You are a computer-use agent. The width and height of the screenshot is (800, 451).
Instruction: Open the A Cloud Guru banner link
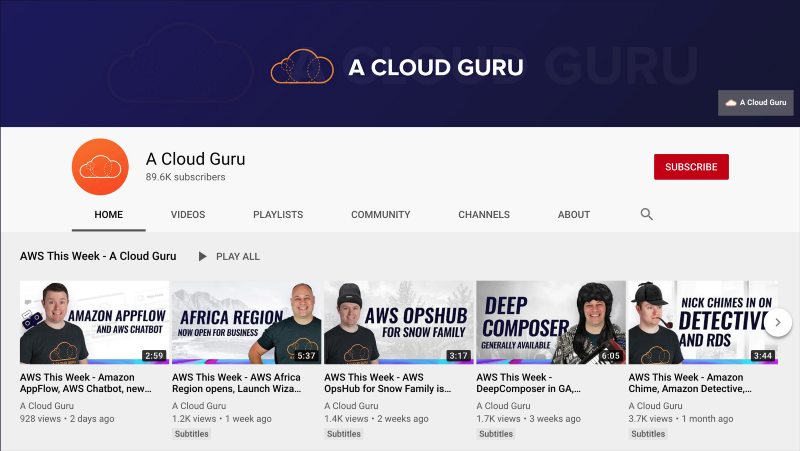756,103
